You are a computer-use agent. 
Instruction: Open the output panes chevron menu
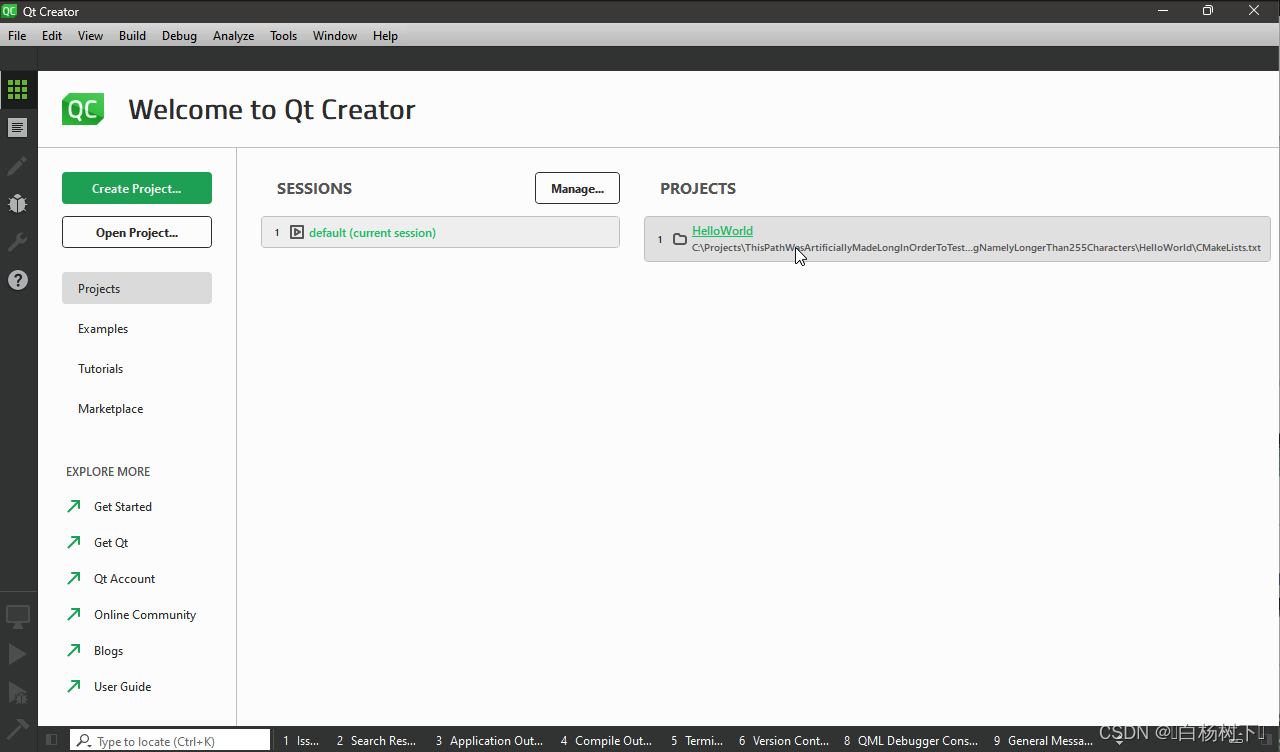click(1119, 741)
